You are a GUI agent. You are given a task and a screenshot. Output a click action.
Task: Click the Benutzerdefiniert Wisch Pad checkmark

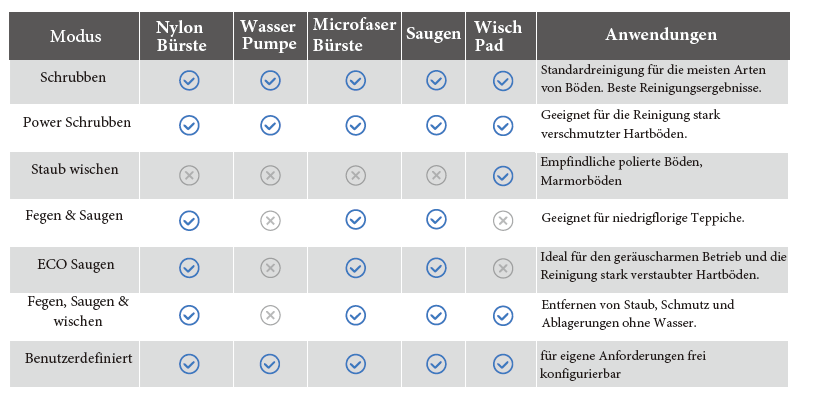(503, 362)
